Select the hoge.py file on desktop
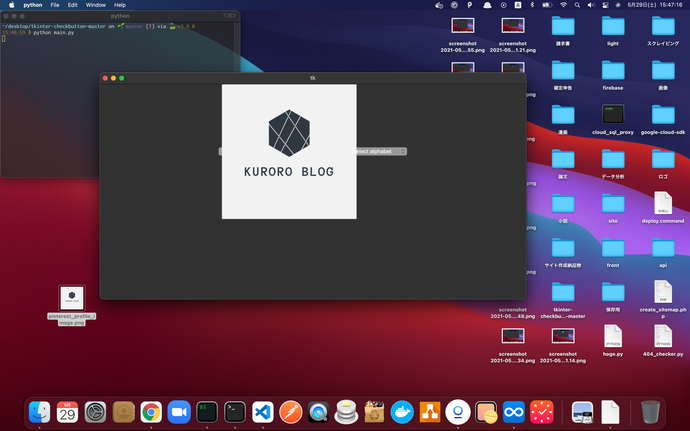 (x=613, y=341)
